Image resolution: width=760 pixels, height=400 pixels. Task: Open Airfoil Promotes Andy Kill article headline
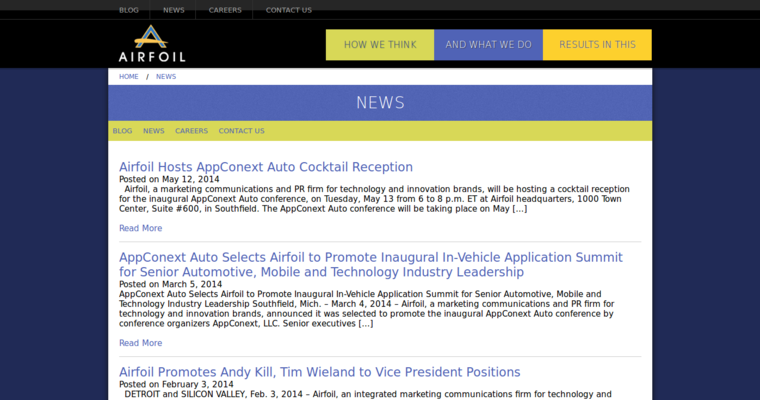coord(320,372)
